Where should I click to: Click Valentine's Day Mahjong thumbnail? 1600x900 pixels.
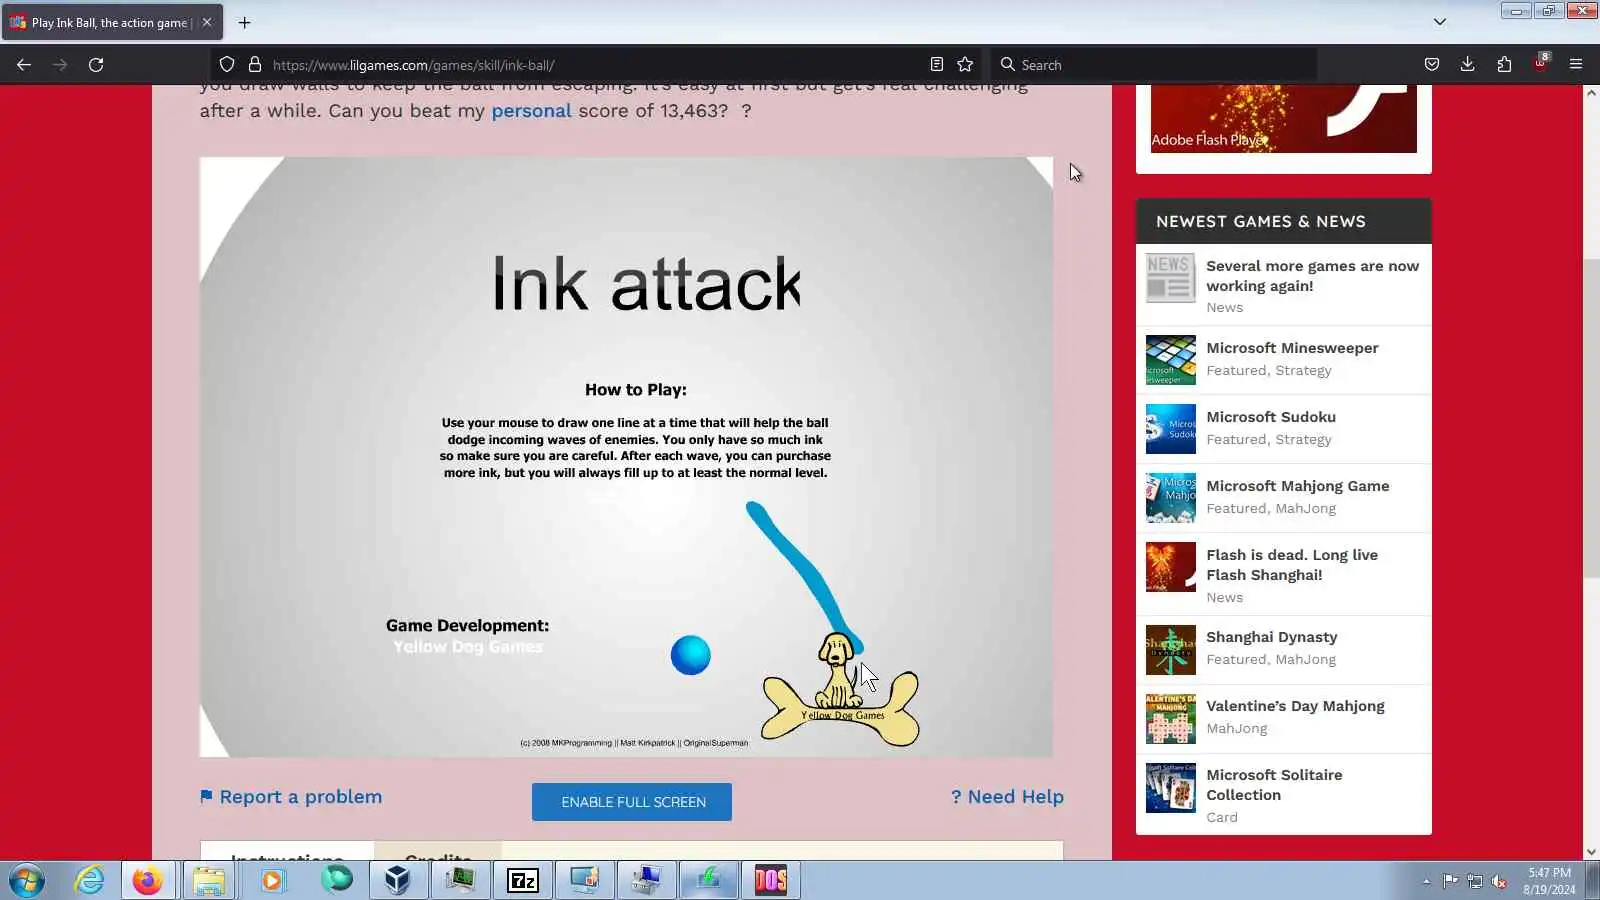point(1170,719)
